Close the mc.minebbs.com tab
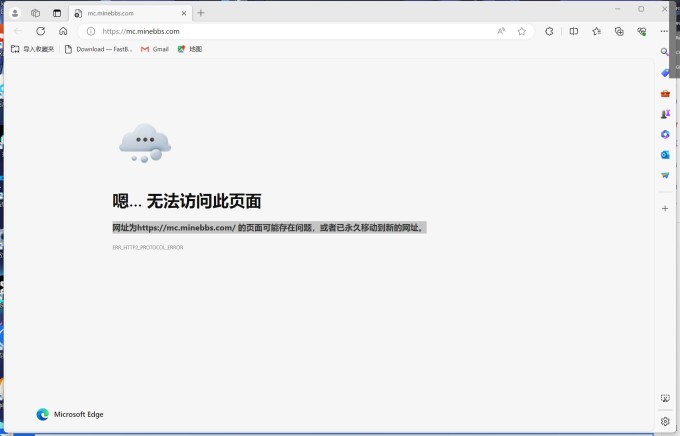 (x=184, y=13)
